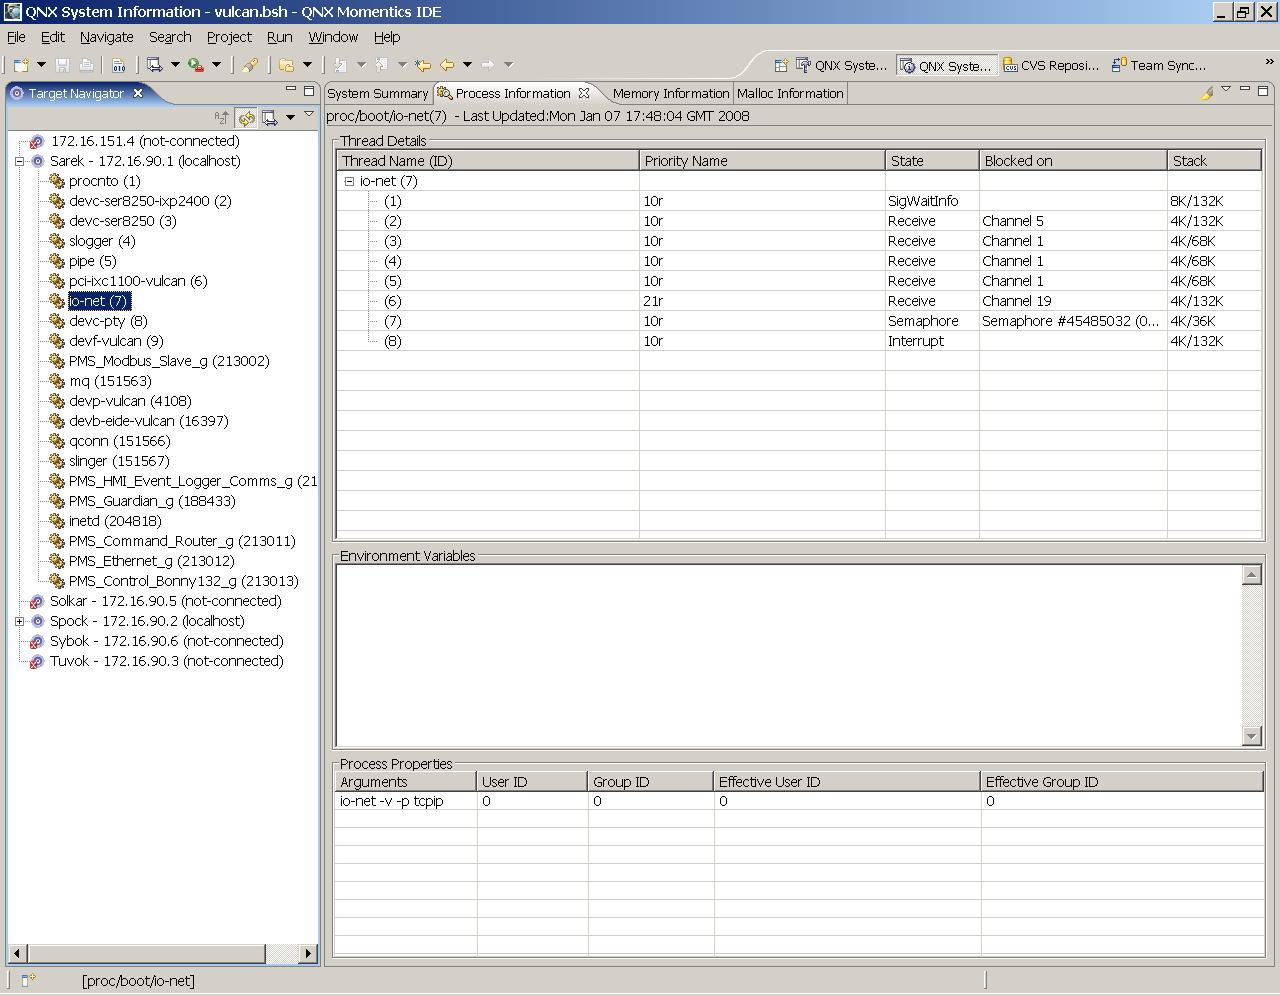Open the folder icon dropdown arrow
The image size is (1280, 996).
[x=307, y=65]
